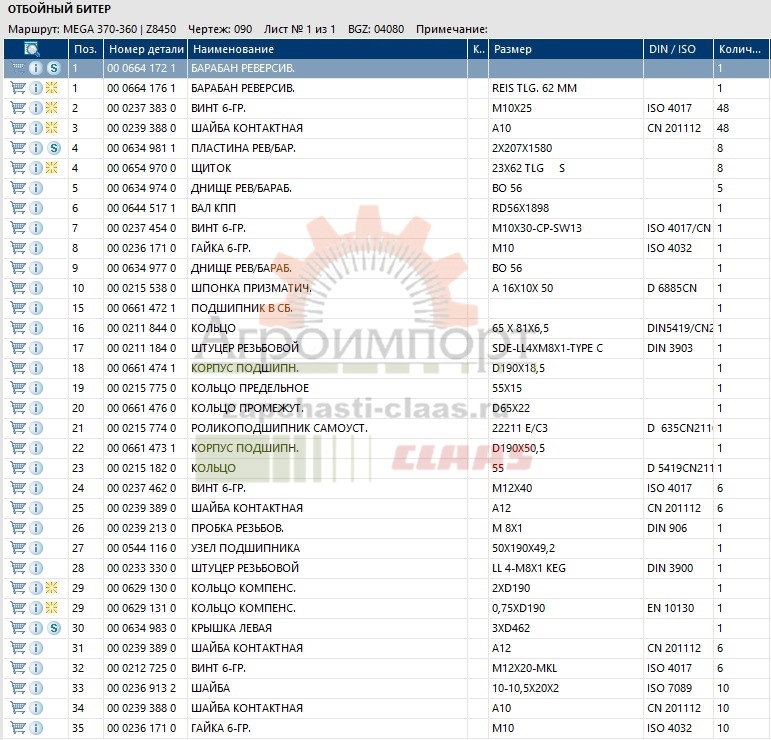Add part 00 0236 913 2 ШАЙБА to cart
This screenshot has width=771, height=740.
(18, 688)
